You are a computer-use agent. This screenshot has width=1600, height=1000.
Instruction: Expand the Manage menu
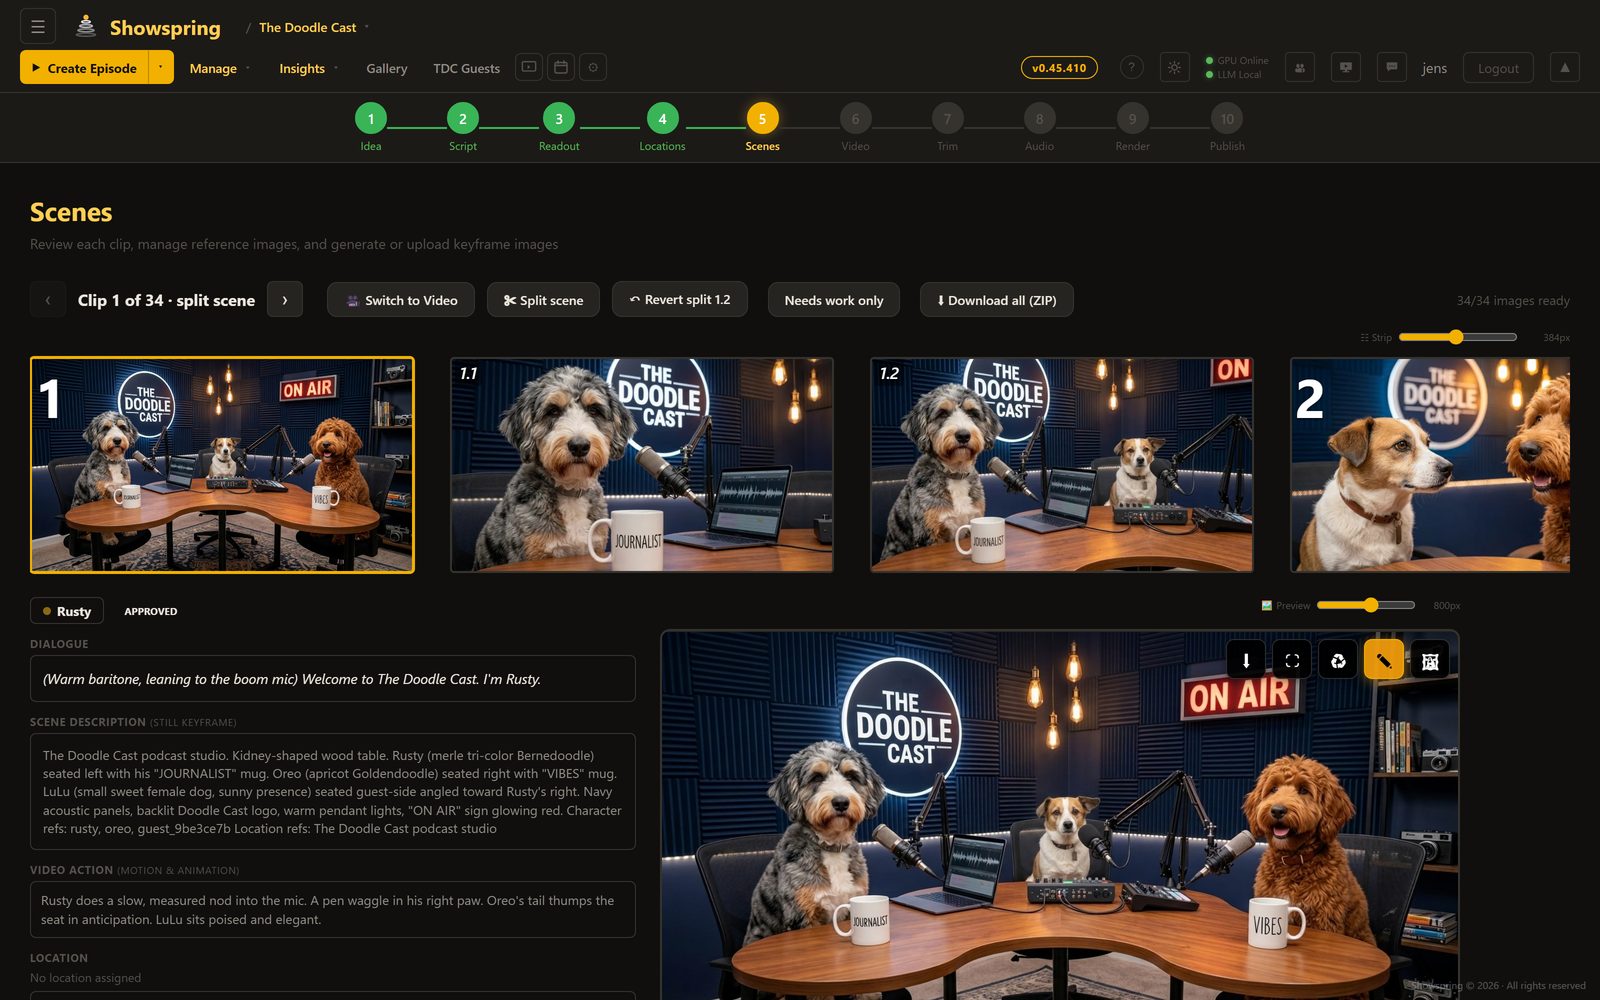(220, 68)
